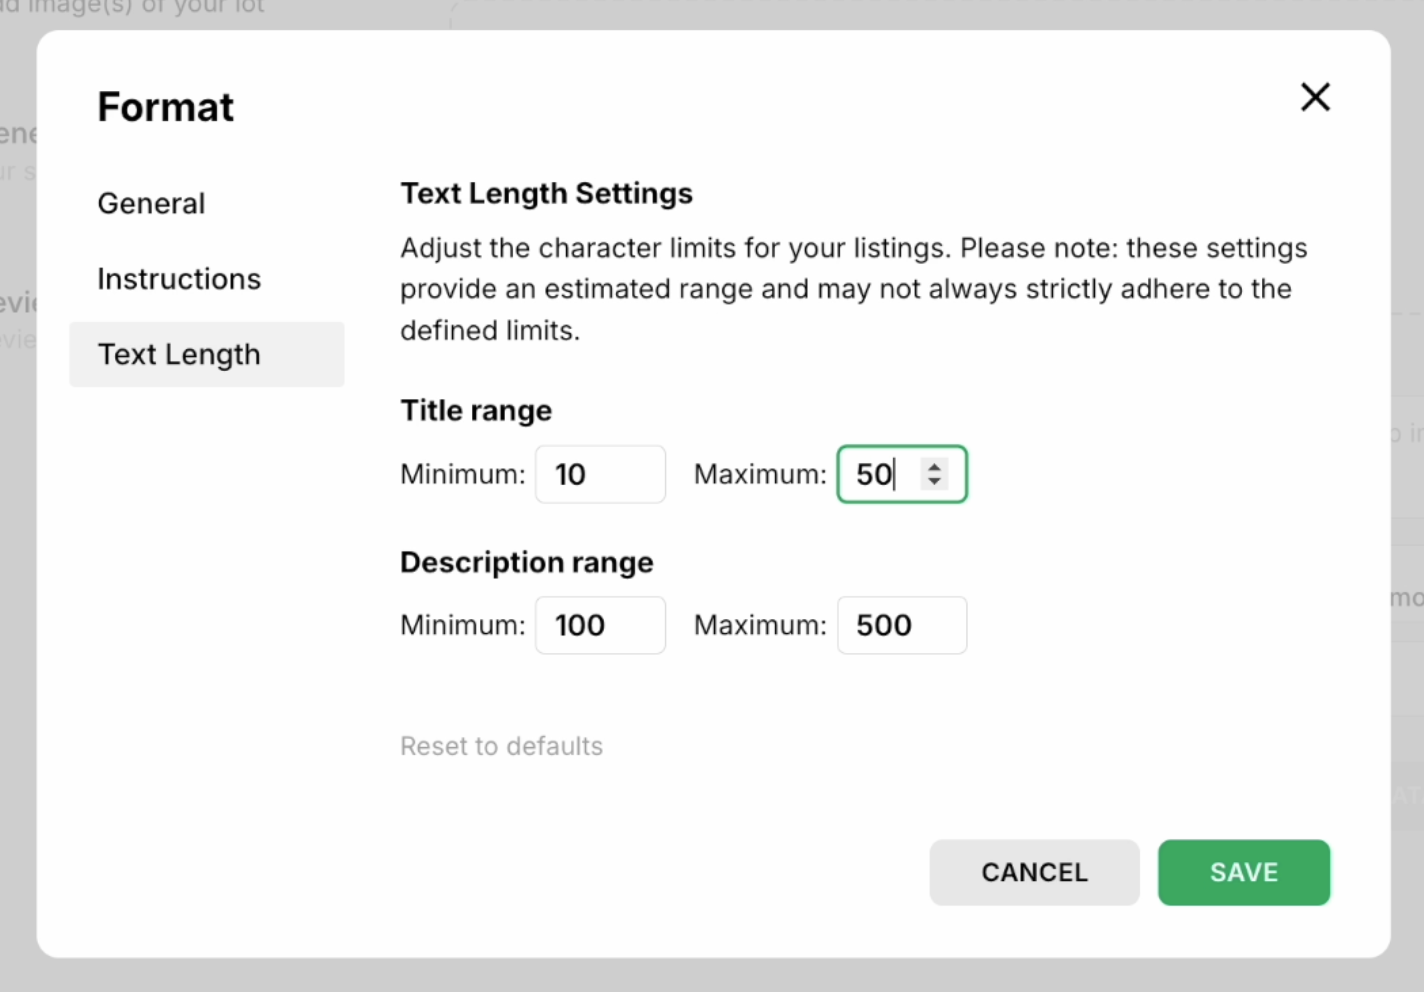
Task: Increase Title maximum with the up stepper arrow
Action: tap(934, 466)
